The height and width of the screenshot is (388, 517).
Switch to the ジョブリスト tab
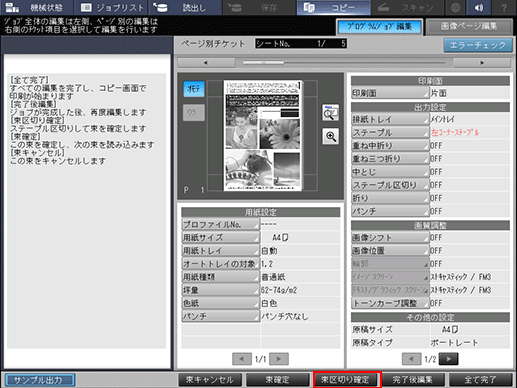tap(112, 7)
